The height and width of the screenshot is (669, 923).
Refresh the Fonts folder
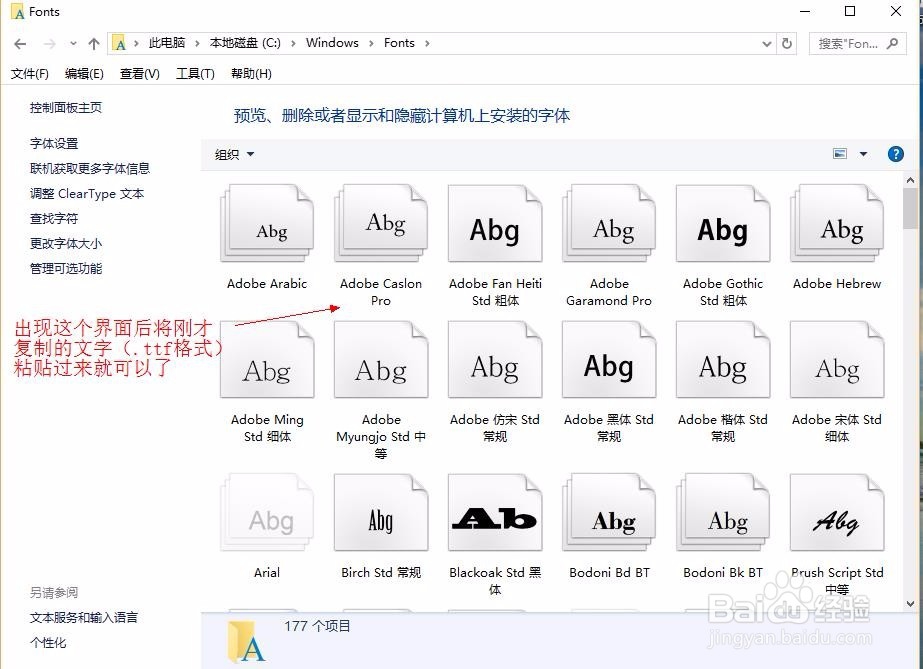pyautogui.click(x=787, y=44)
